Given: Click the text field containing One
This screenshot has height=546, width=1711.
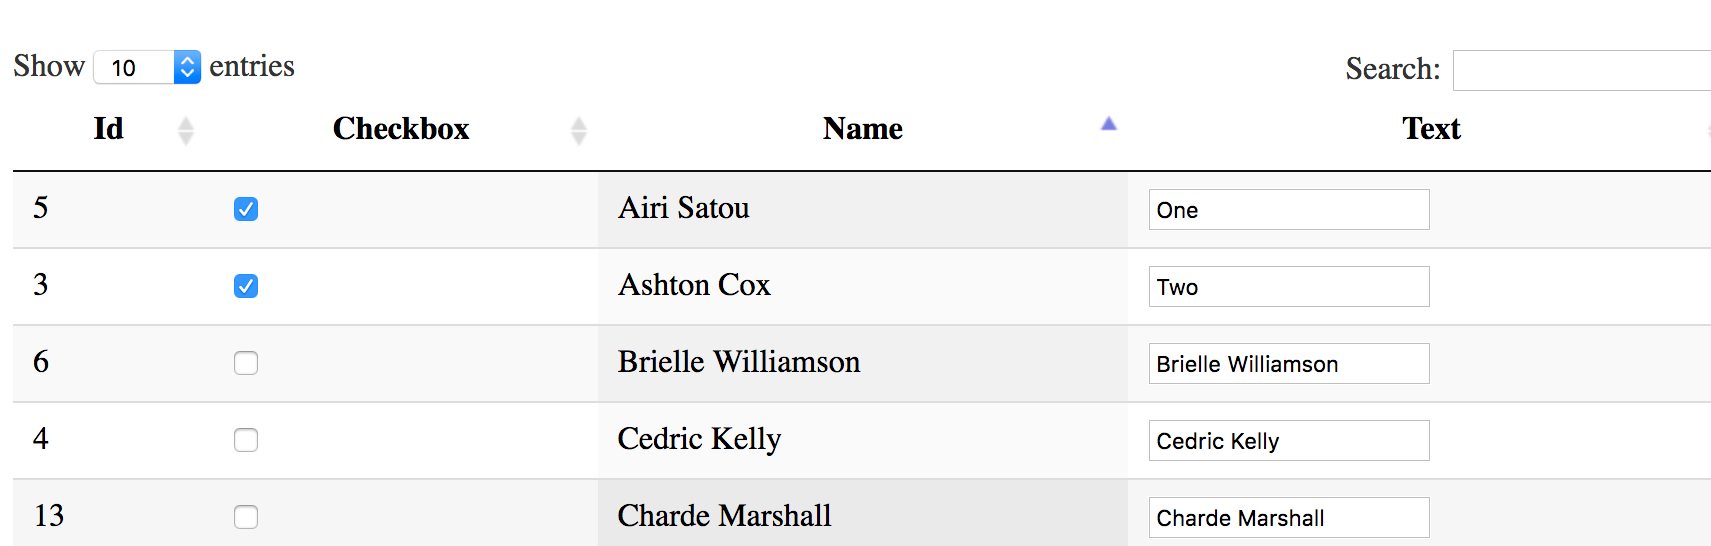Looking at the screenshot, I should [x=1288, y=210].
